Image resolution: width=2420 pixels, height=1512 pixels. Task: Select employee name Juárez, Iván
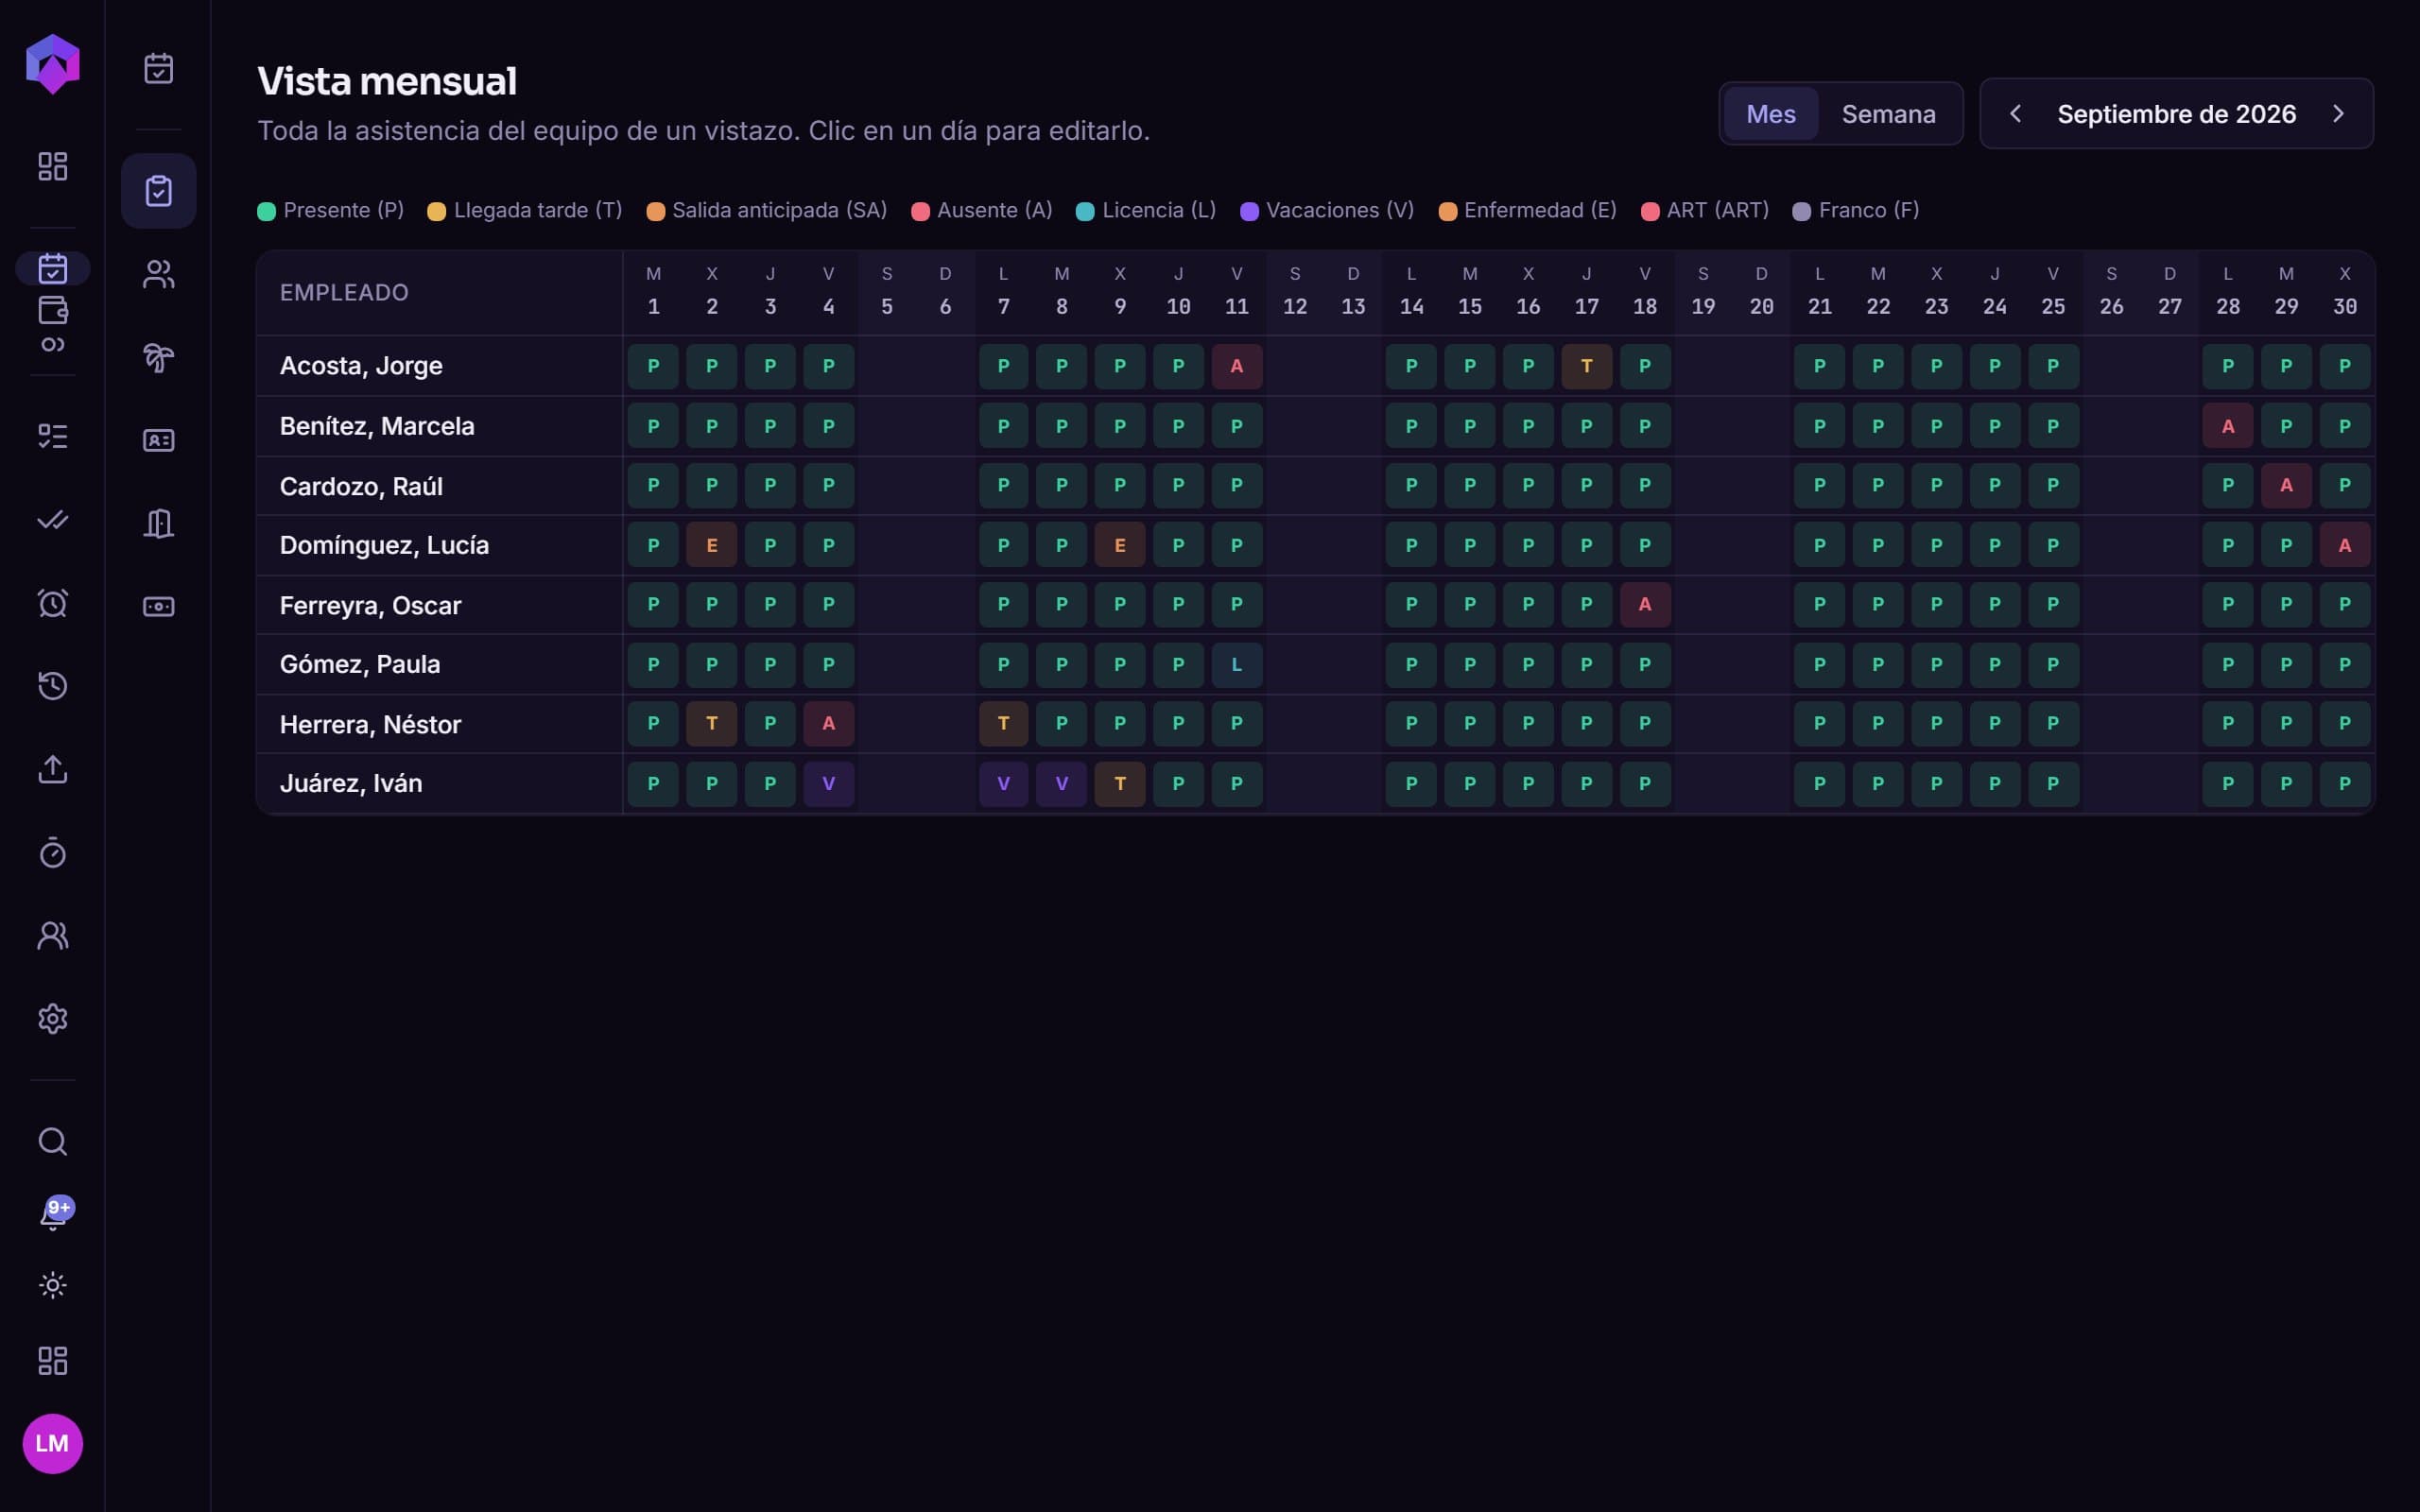click(351, 783)
